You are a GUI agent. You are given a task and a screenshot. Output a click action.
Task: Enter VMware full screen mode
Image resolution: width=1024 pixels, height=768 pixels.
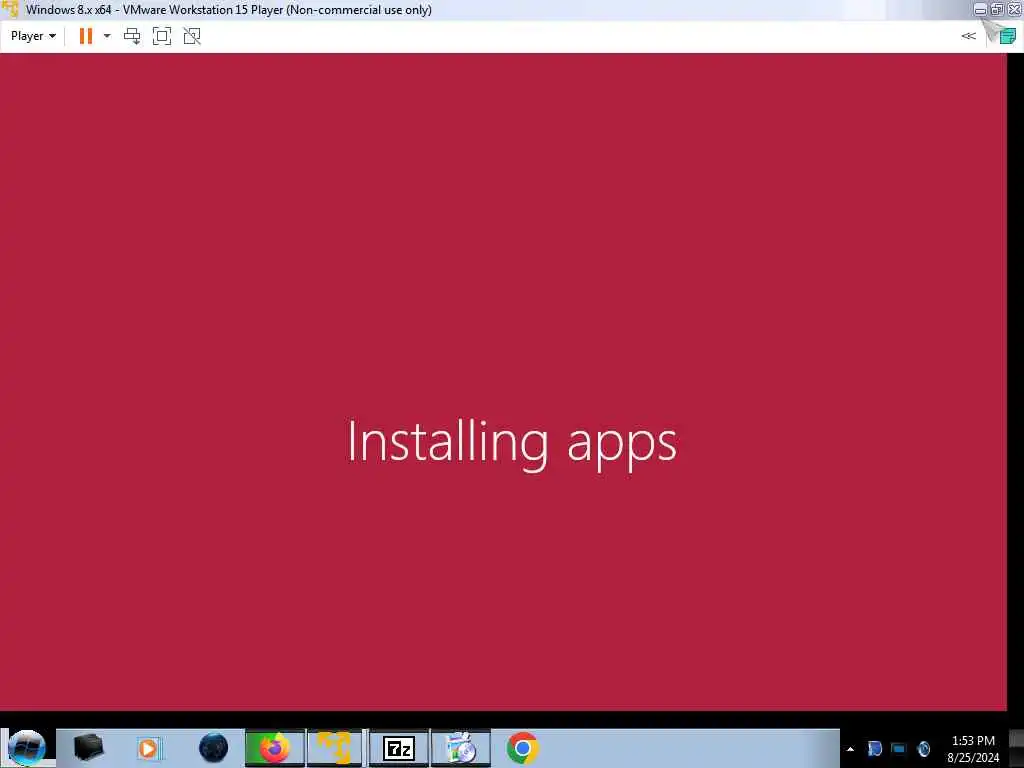pos(162,36)
